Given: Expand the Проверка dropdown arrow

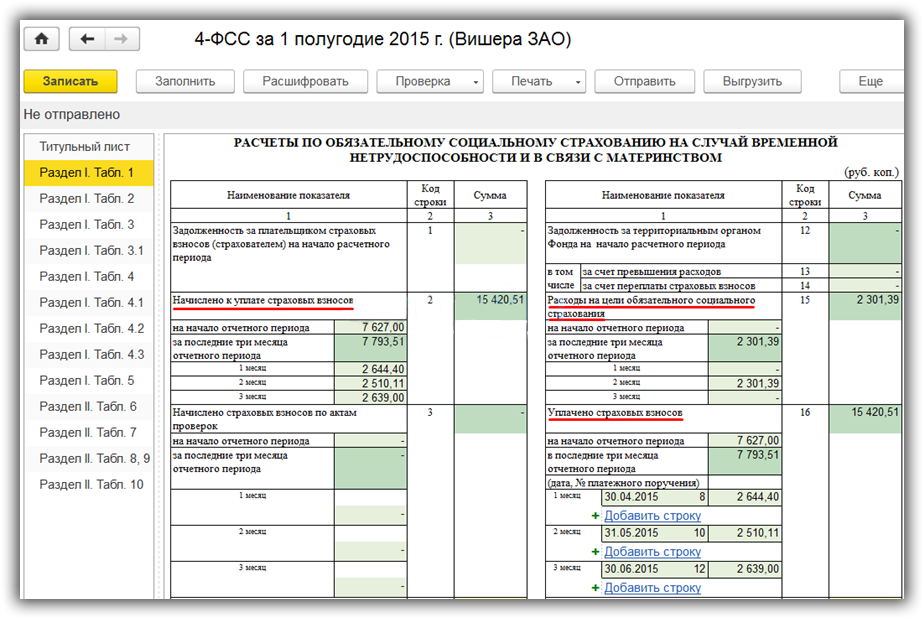Looking at the screenshot, I should click(x=477, y=82).
